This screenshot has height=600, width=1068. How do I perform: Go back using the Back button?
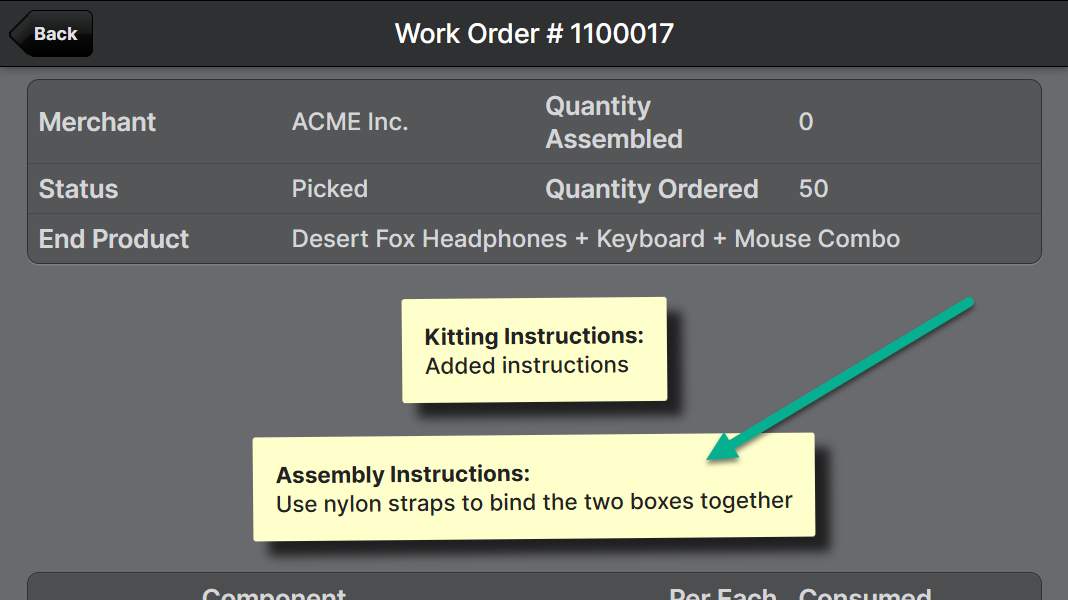(x=53, y=34)
